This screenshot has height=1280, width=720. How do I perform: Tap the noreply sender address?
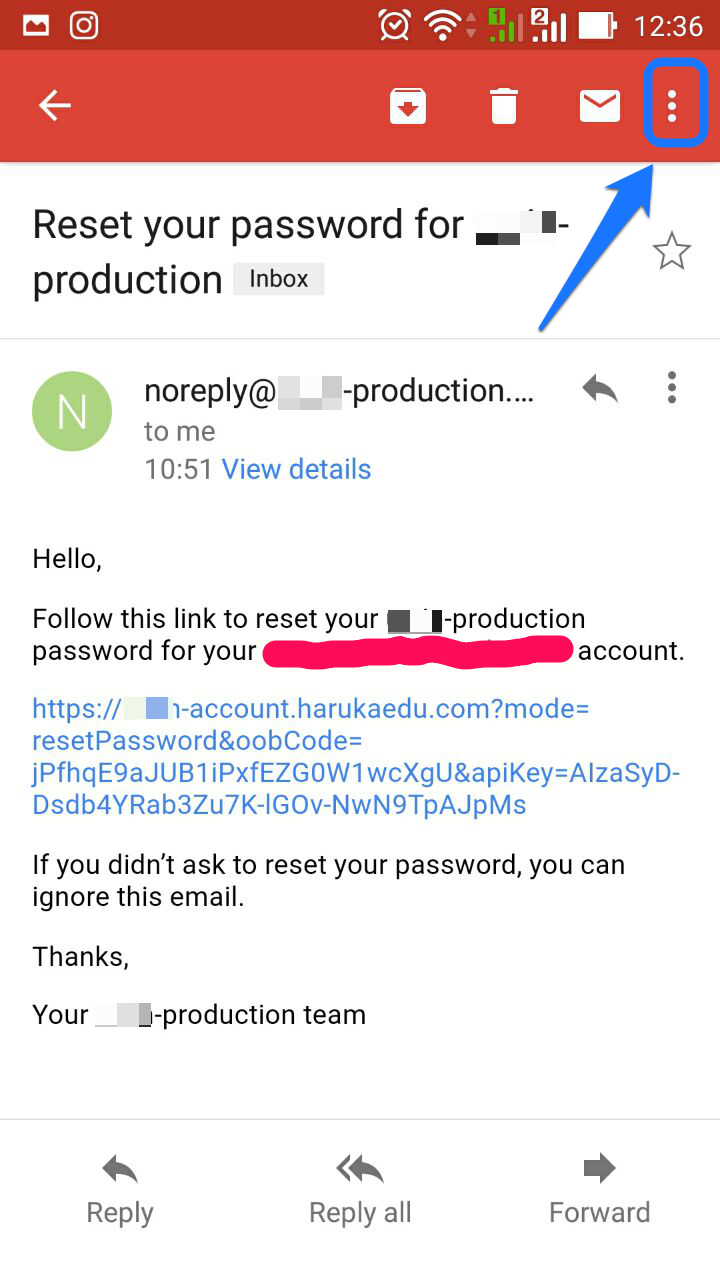click(339, 391)
